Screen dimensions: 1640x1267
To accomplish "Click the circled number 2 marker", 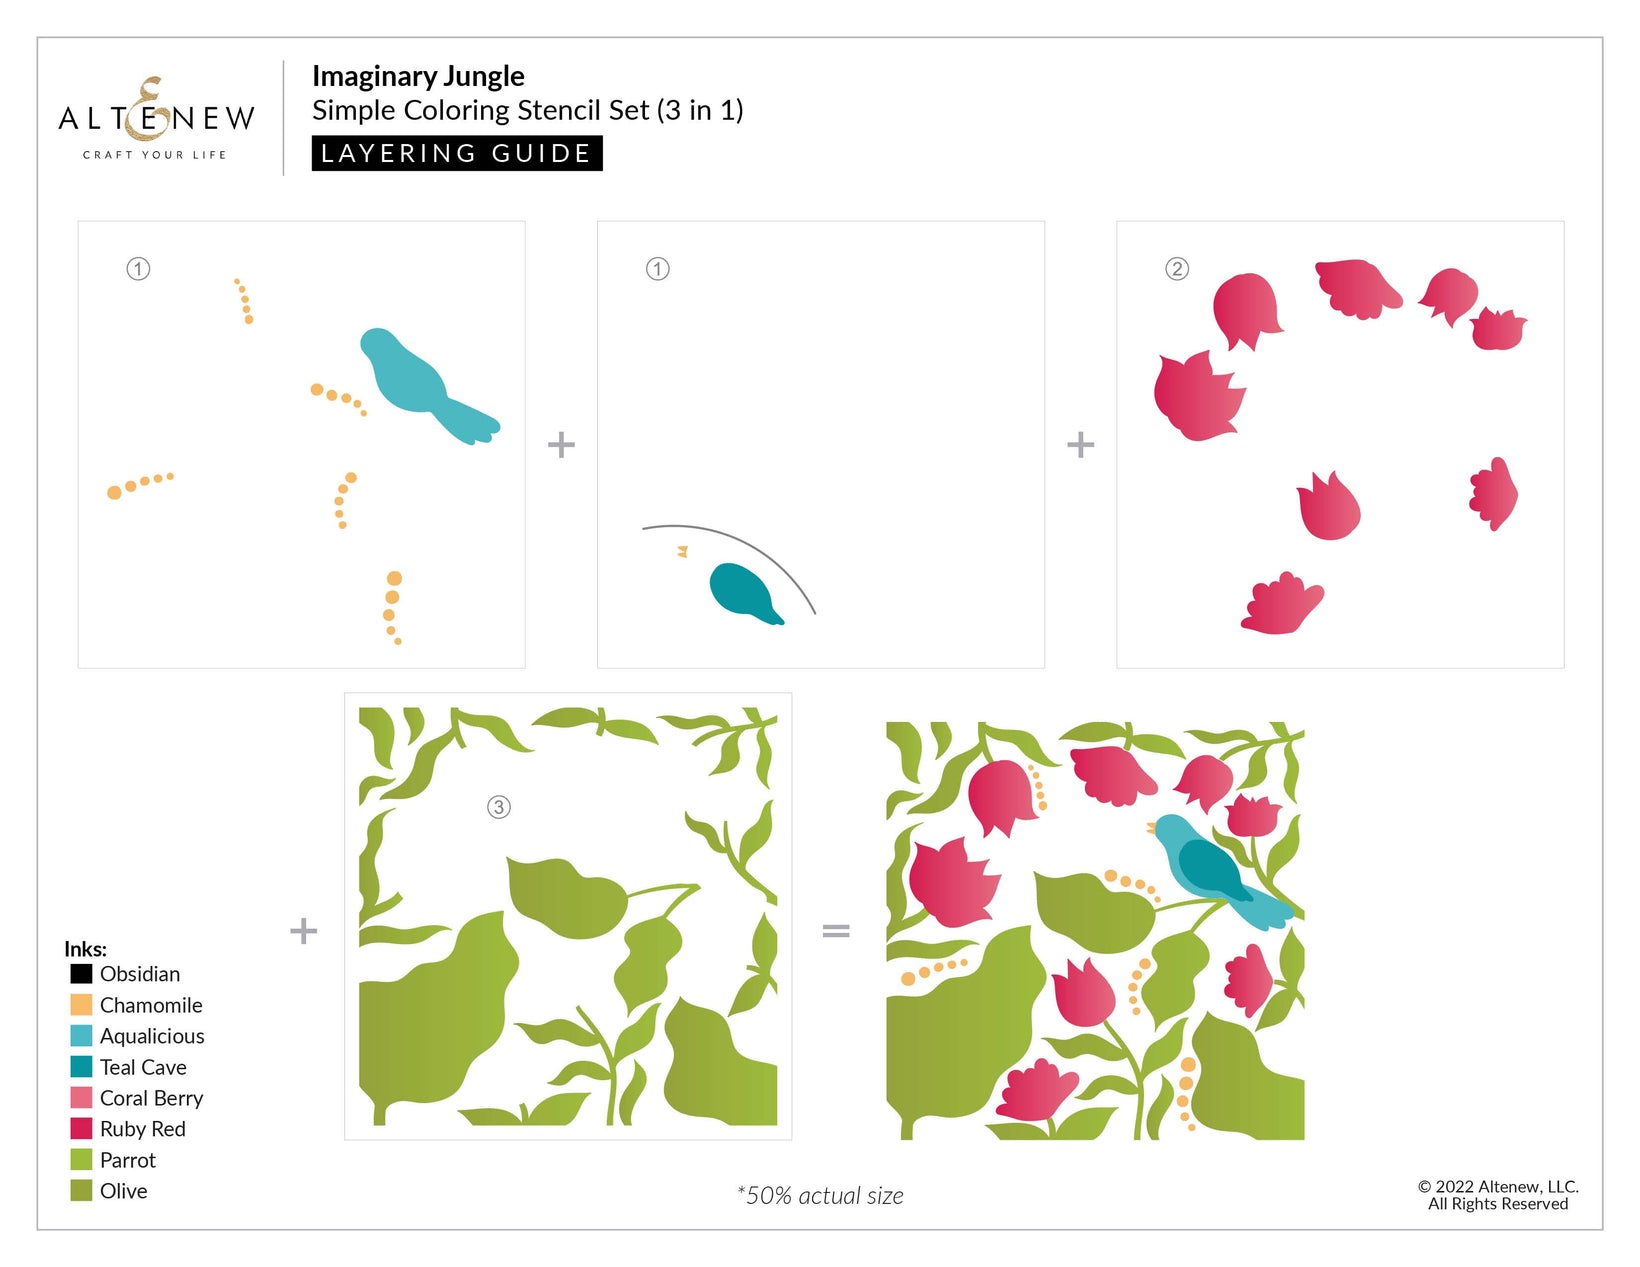I will 1177,268.
